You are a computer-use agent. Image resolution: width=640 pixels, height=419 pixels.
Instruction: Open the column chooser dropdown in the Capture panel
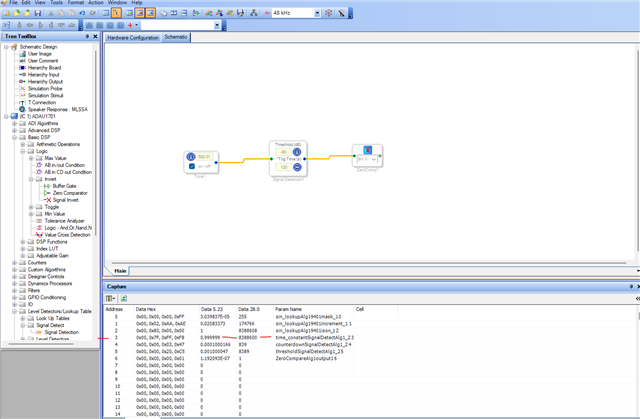110,299
